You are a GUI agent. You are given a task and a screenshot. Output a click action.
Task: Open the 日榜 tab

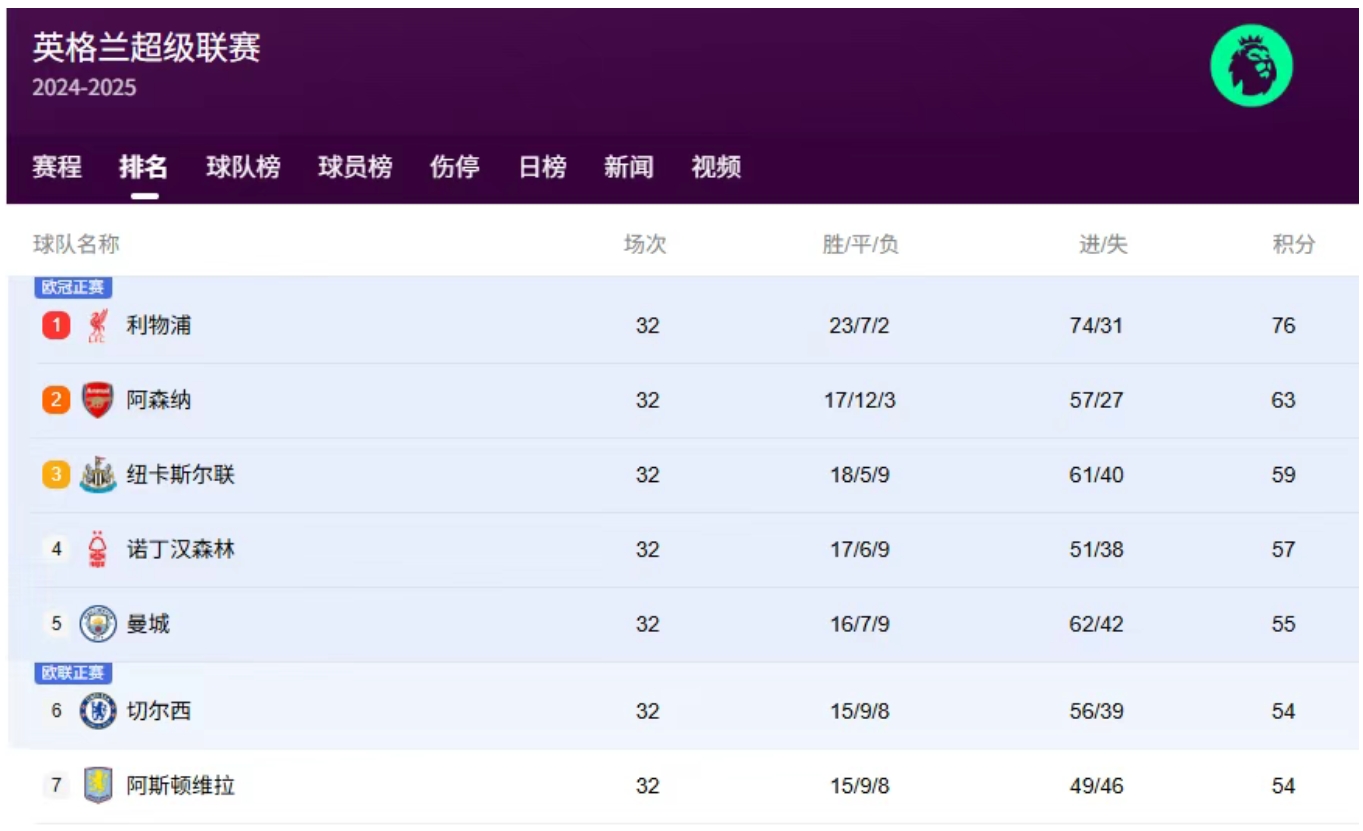pos(542,167)
